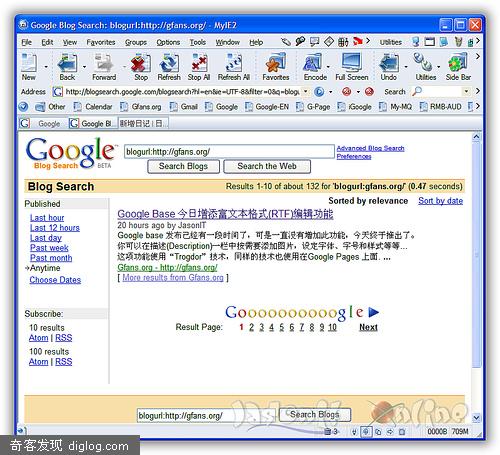The height and width of the screenshot is (455, 500).
Task: Click the Search the Web button
Action: (x=267, y=166)
